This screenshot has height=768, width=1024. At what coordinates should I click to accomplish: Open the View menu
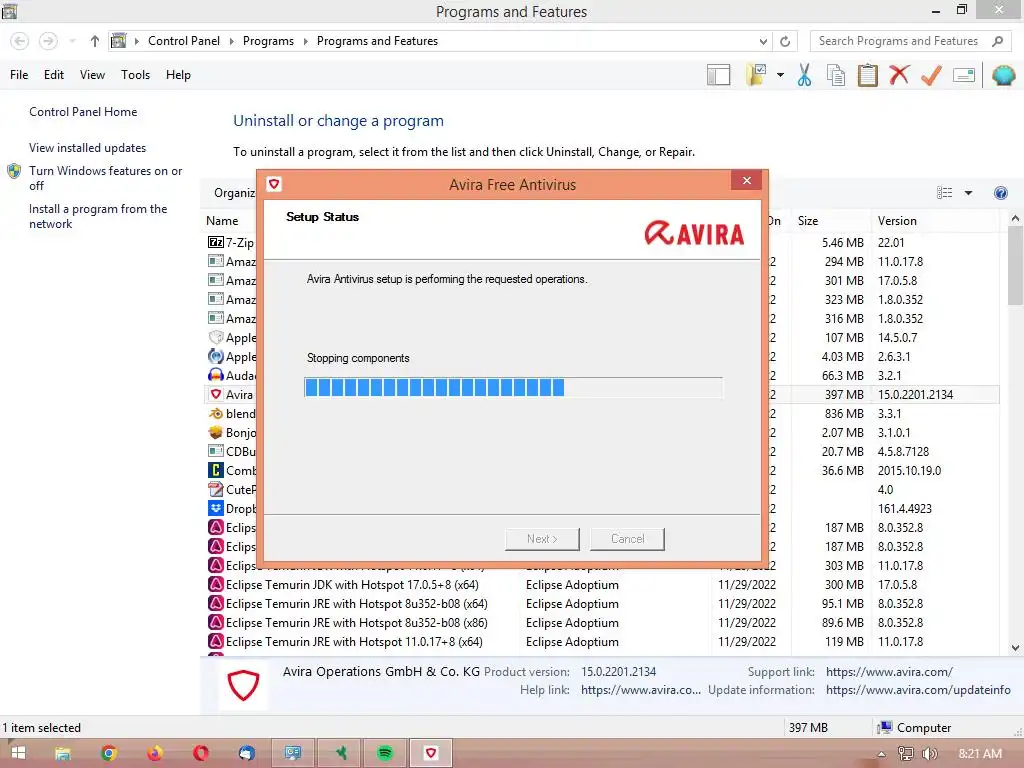(92, 75)
